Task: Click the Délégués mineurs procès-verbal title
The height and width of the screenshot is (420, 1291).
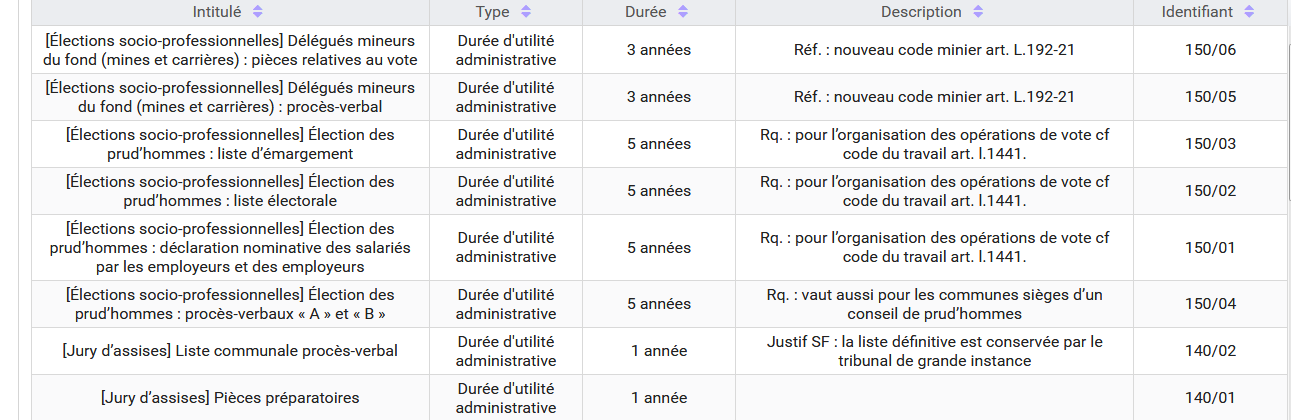Action: point(230,97)
